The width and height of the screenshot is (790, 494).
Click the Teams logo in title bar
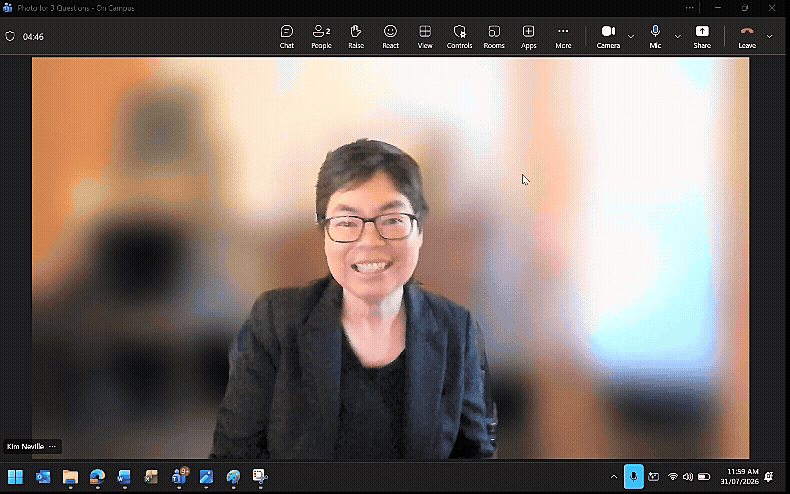coord(8,8)
